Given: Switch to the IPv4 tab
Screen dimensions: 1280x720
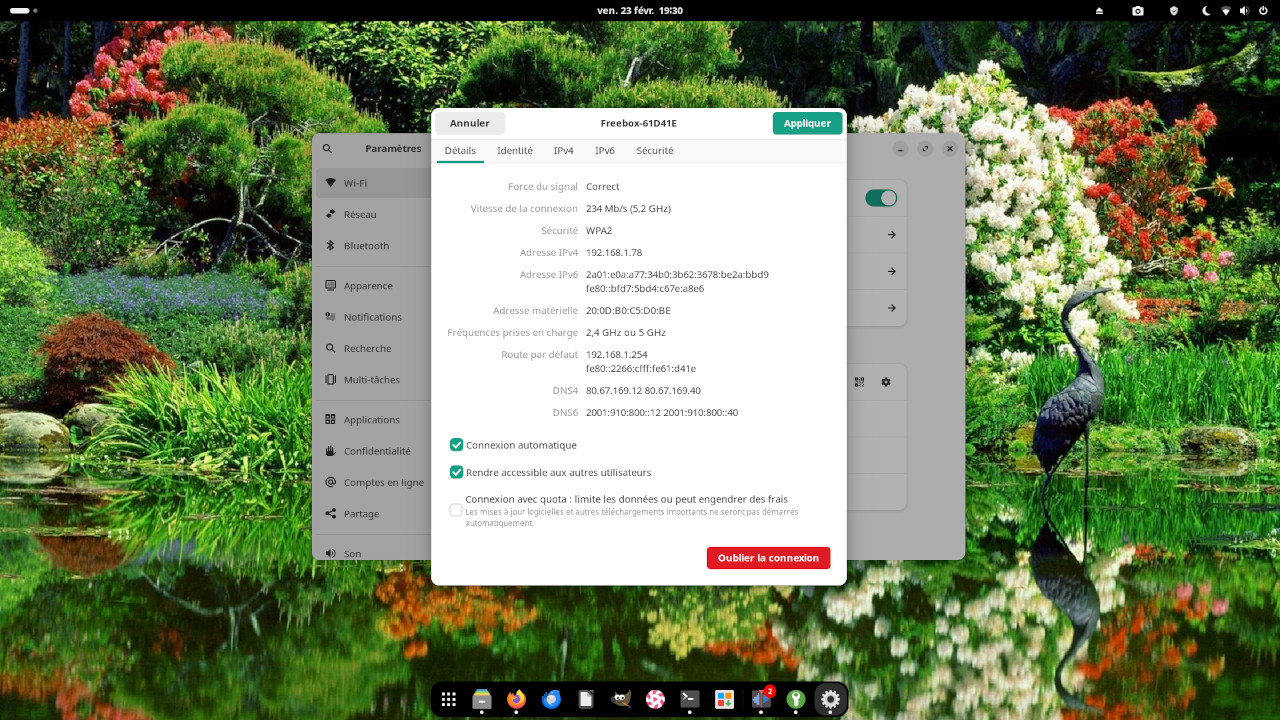Looking at the screenshot, I should pos(563,151).
